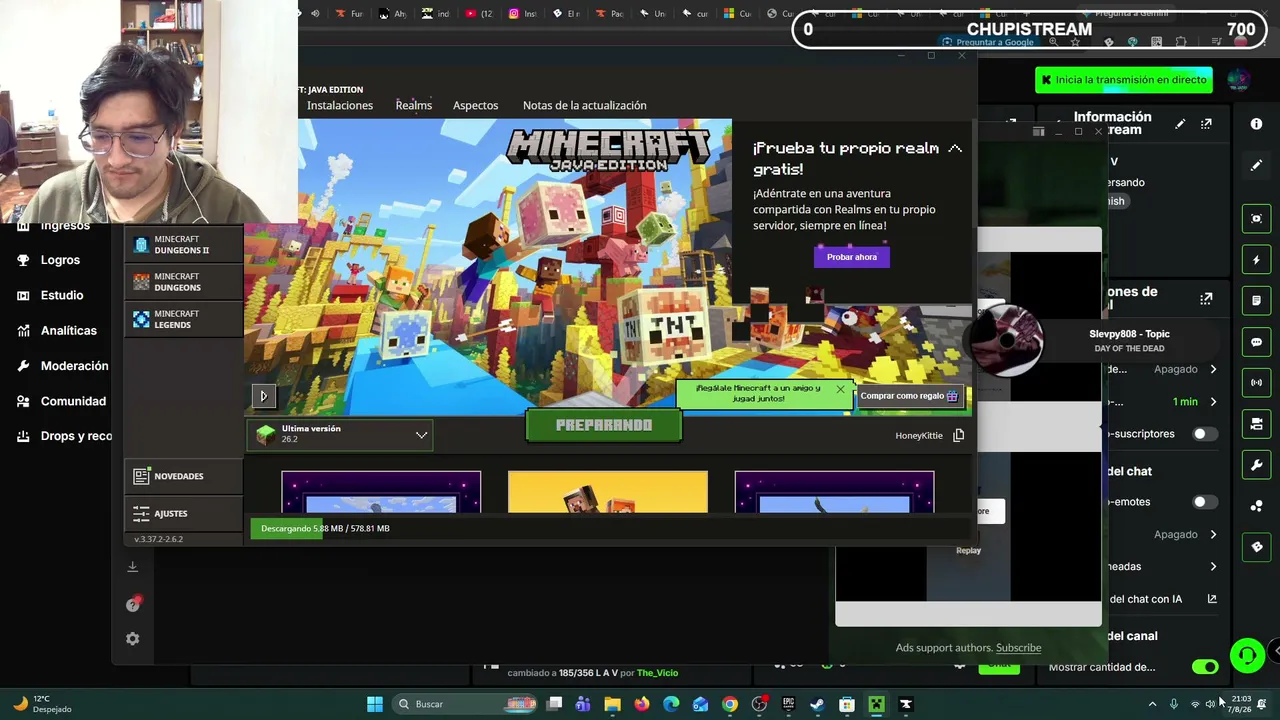Select Minecraft Legends game entry
The width and height of the screenshot is (1280, 720).
(183, 319)
